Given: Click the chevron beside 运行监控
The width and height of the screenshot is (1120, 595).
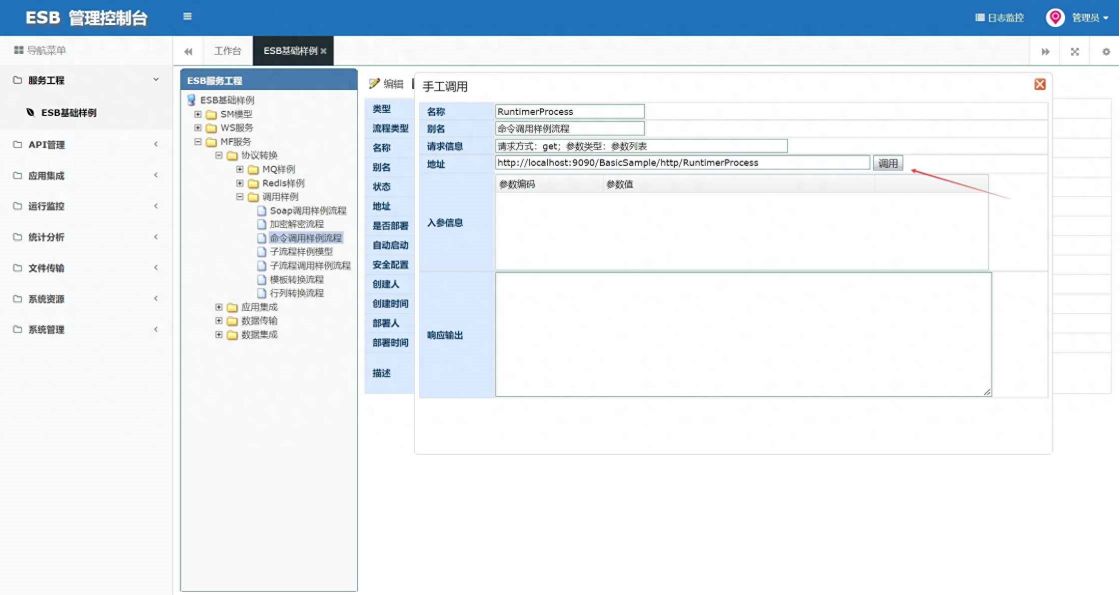Looking at the screenshot, I should (x=156, y=206).
